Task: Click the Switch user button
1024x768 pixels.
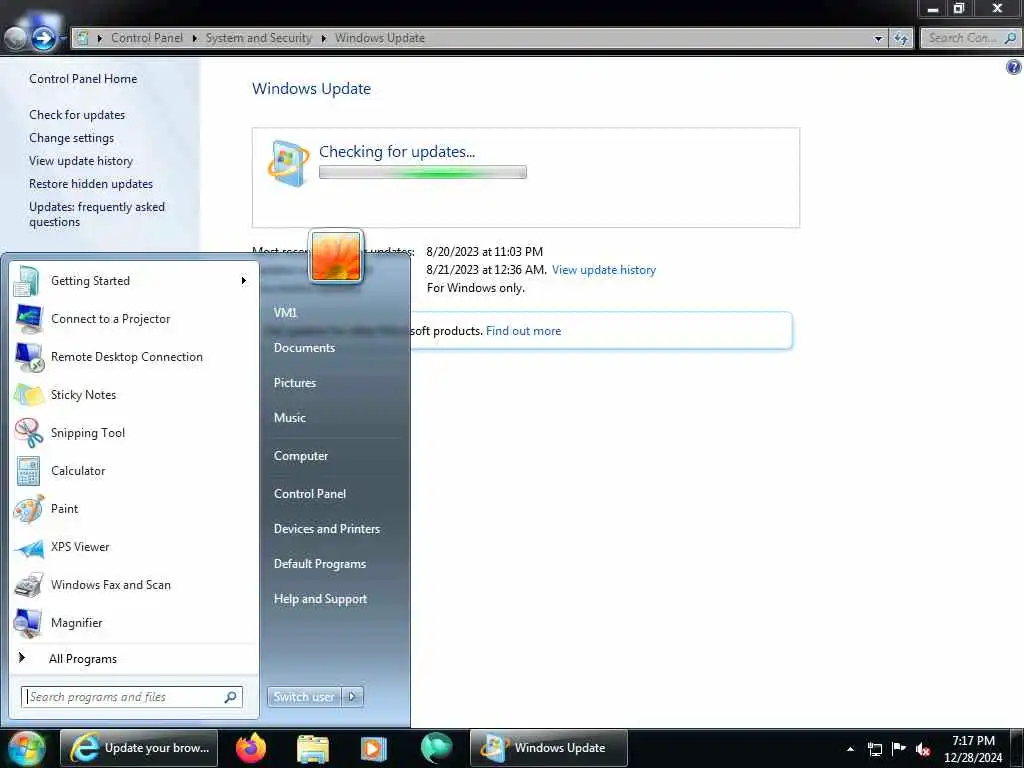Action: 304,697
